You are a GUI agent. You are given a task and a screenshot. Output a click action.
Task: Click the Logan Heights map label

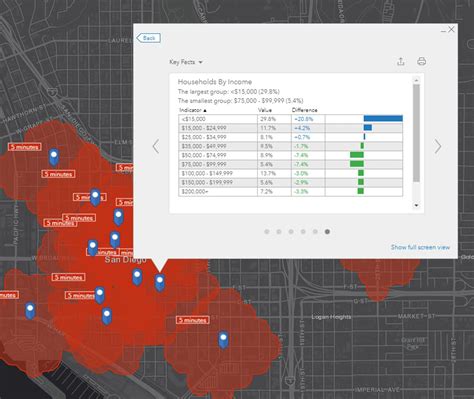click(x=331, y=317)
